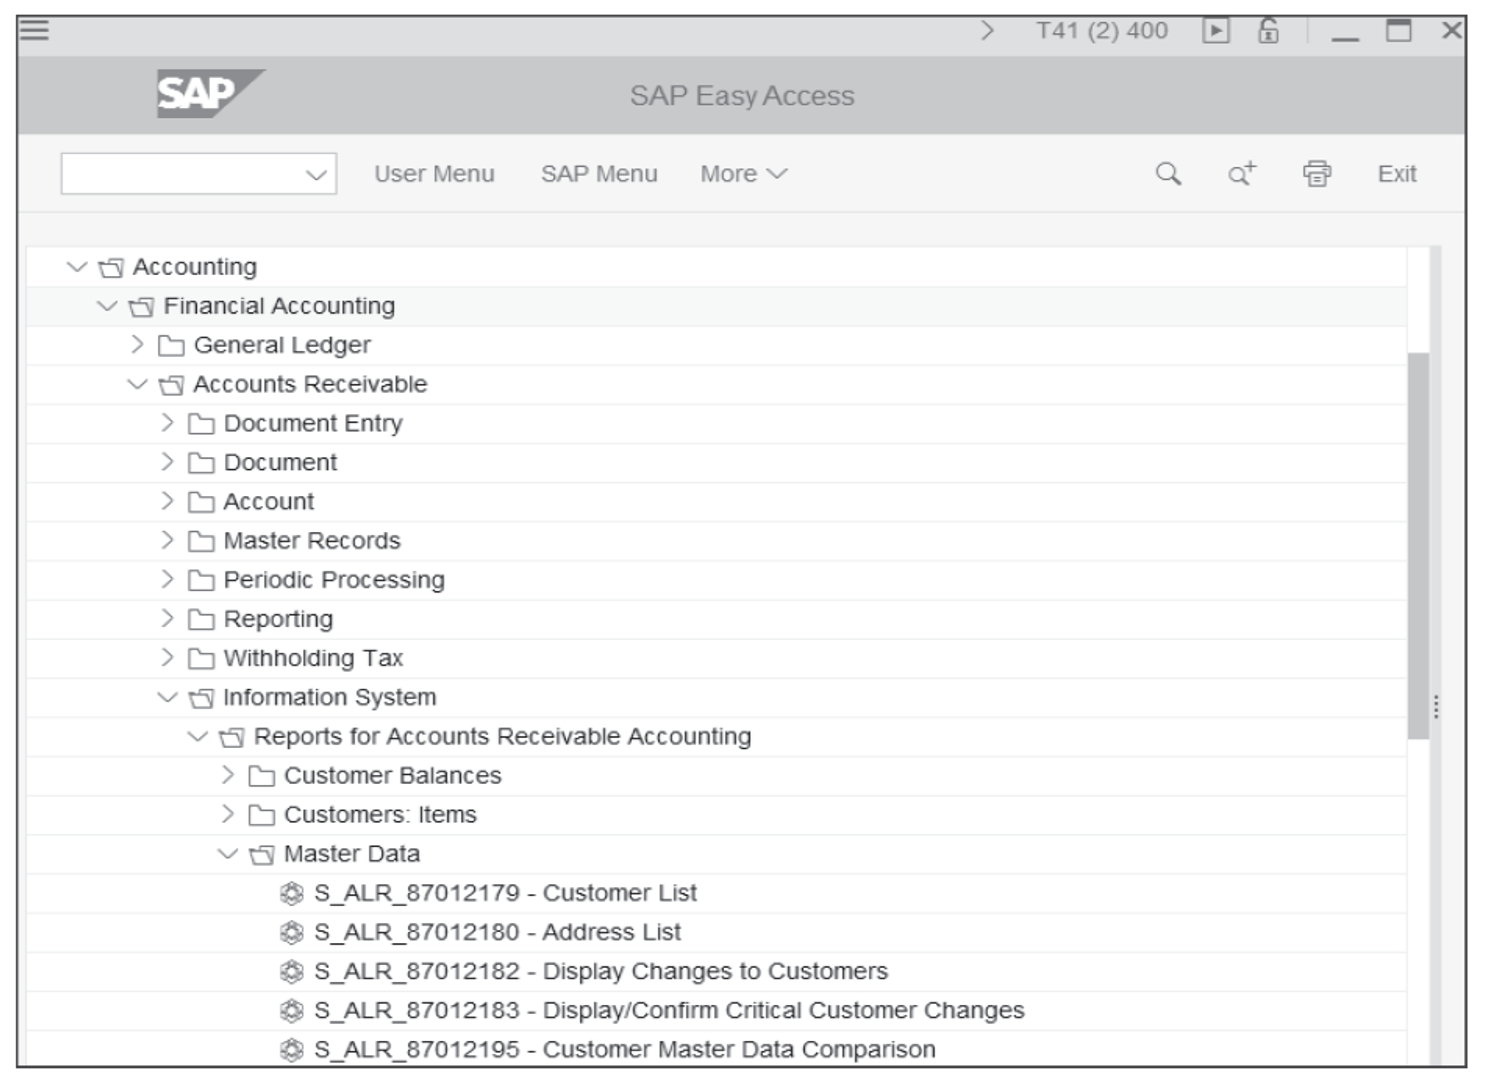
Task: Click the print icon
Action: pos(1317,173)
